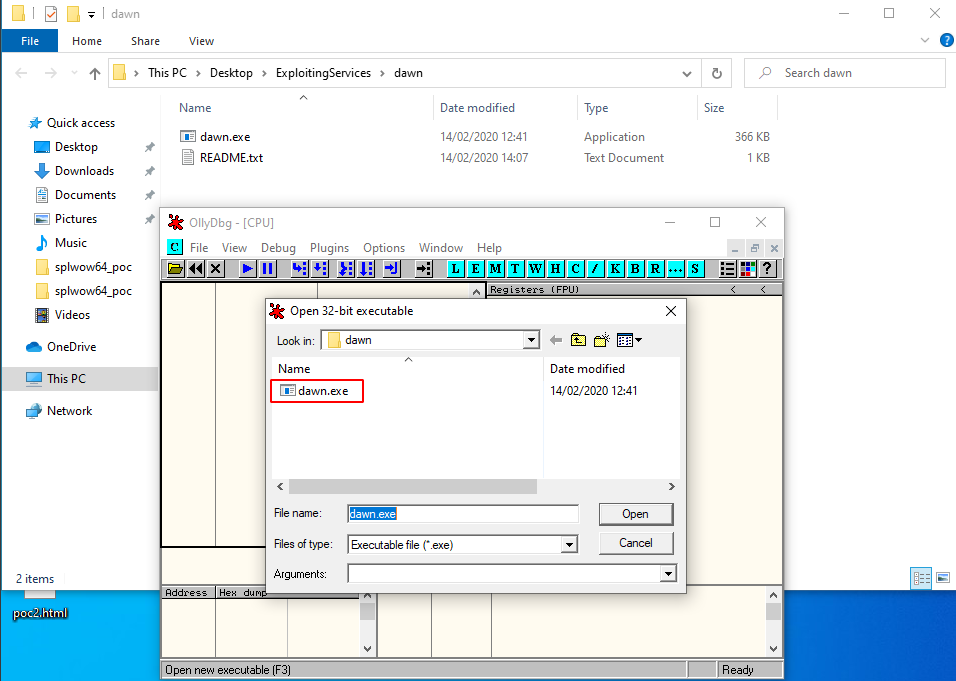The height and width of the screenshot is (681, 956).
Task: Select the Trace over toolbar icon
Action: 366,268
